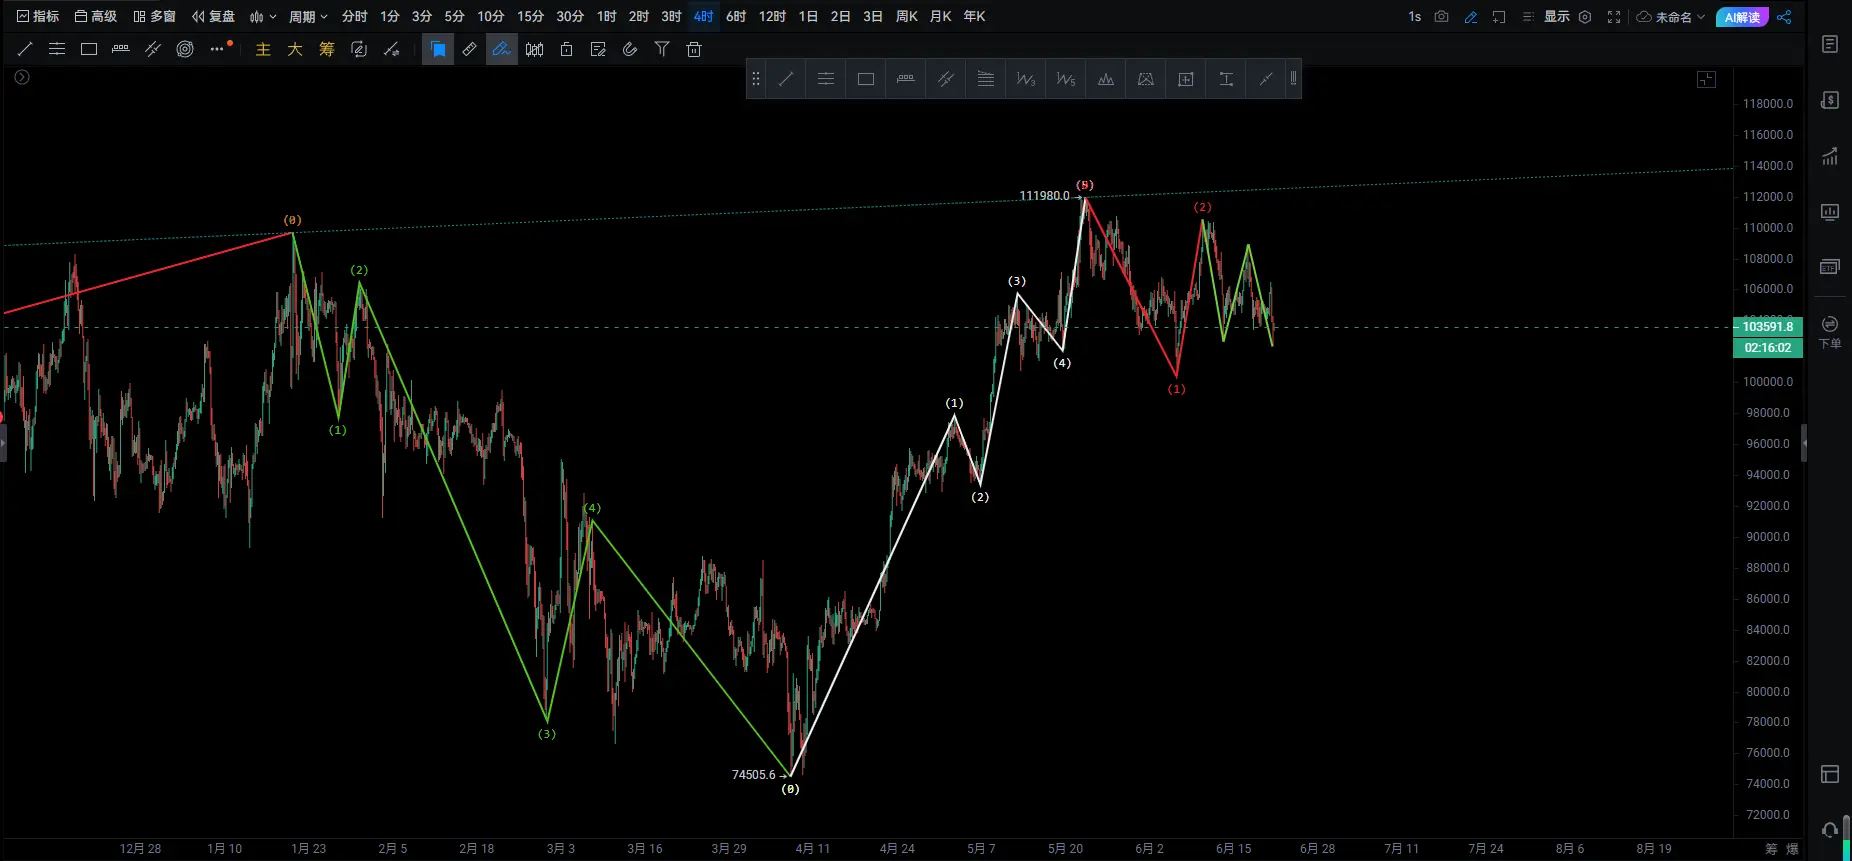Open the candlestick chart type dropdown
This screenshot has width=1852, height=861.
[263, 16]
